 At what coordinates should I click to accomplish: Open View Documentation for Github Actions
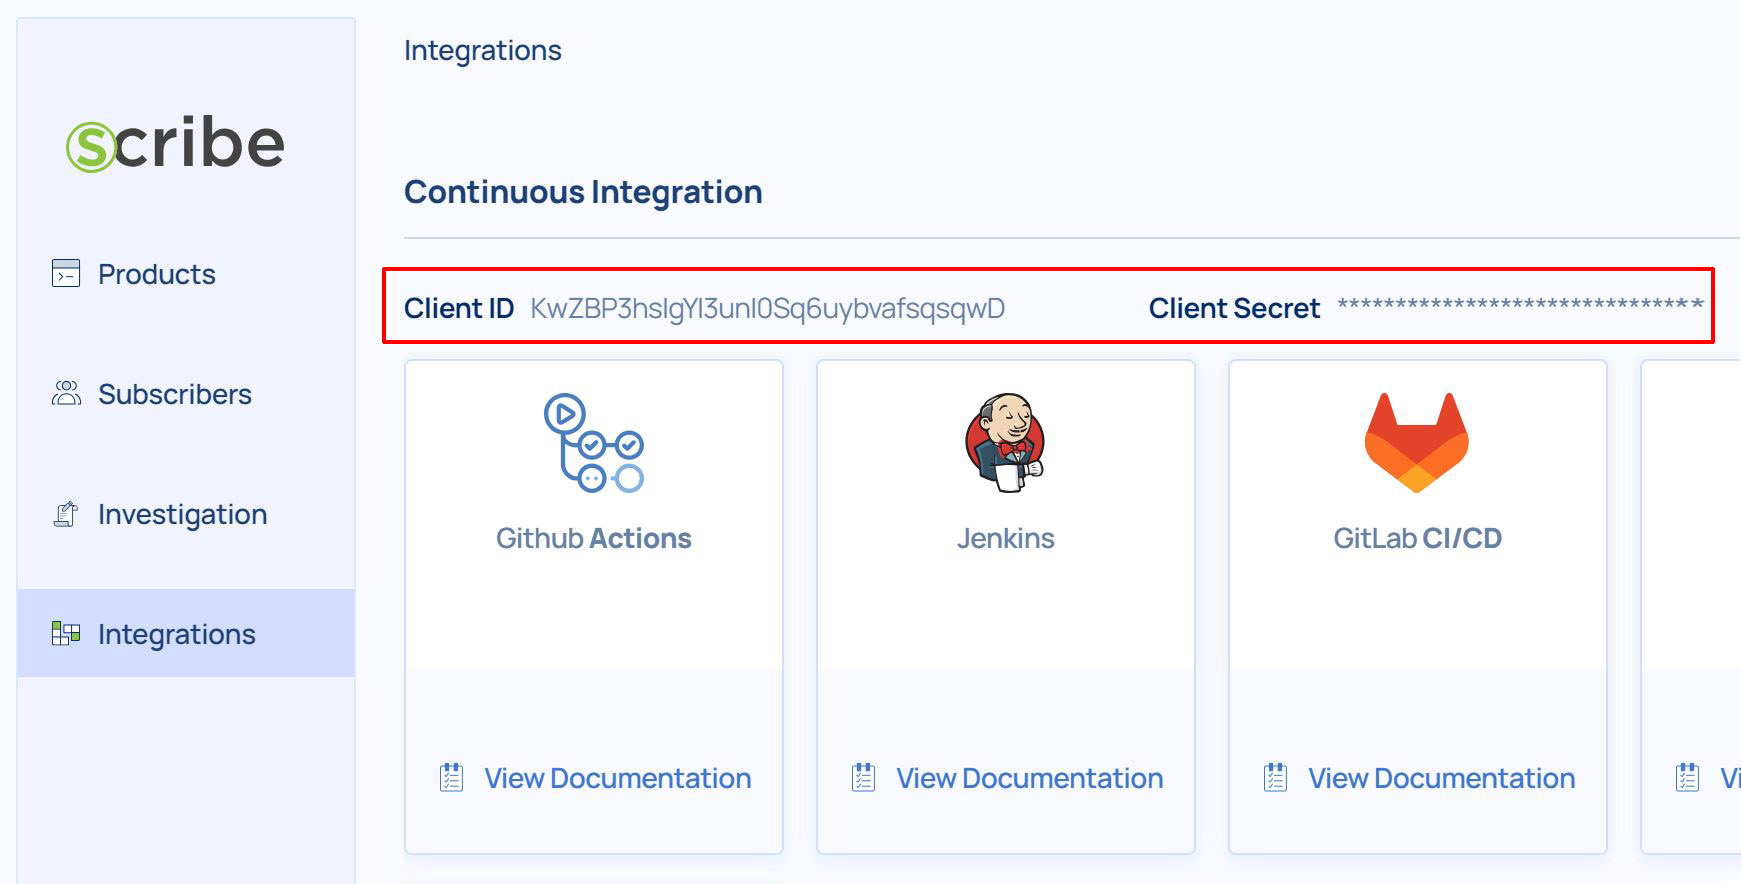pyautogui.click(x=618, y=778)
